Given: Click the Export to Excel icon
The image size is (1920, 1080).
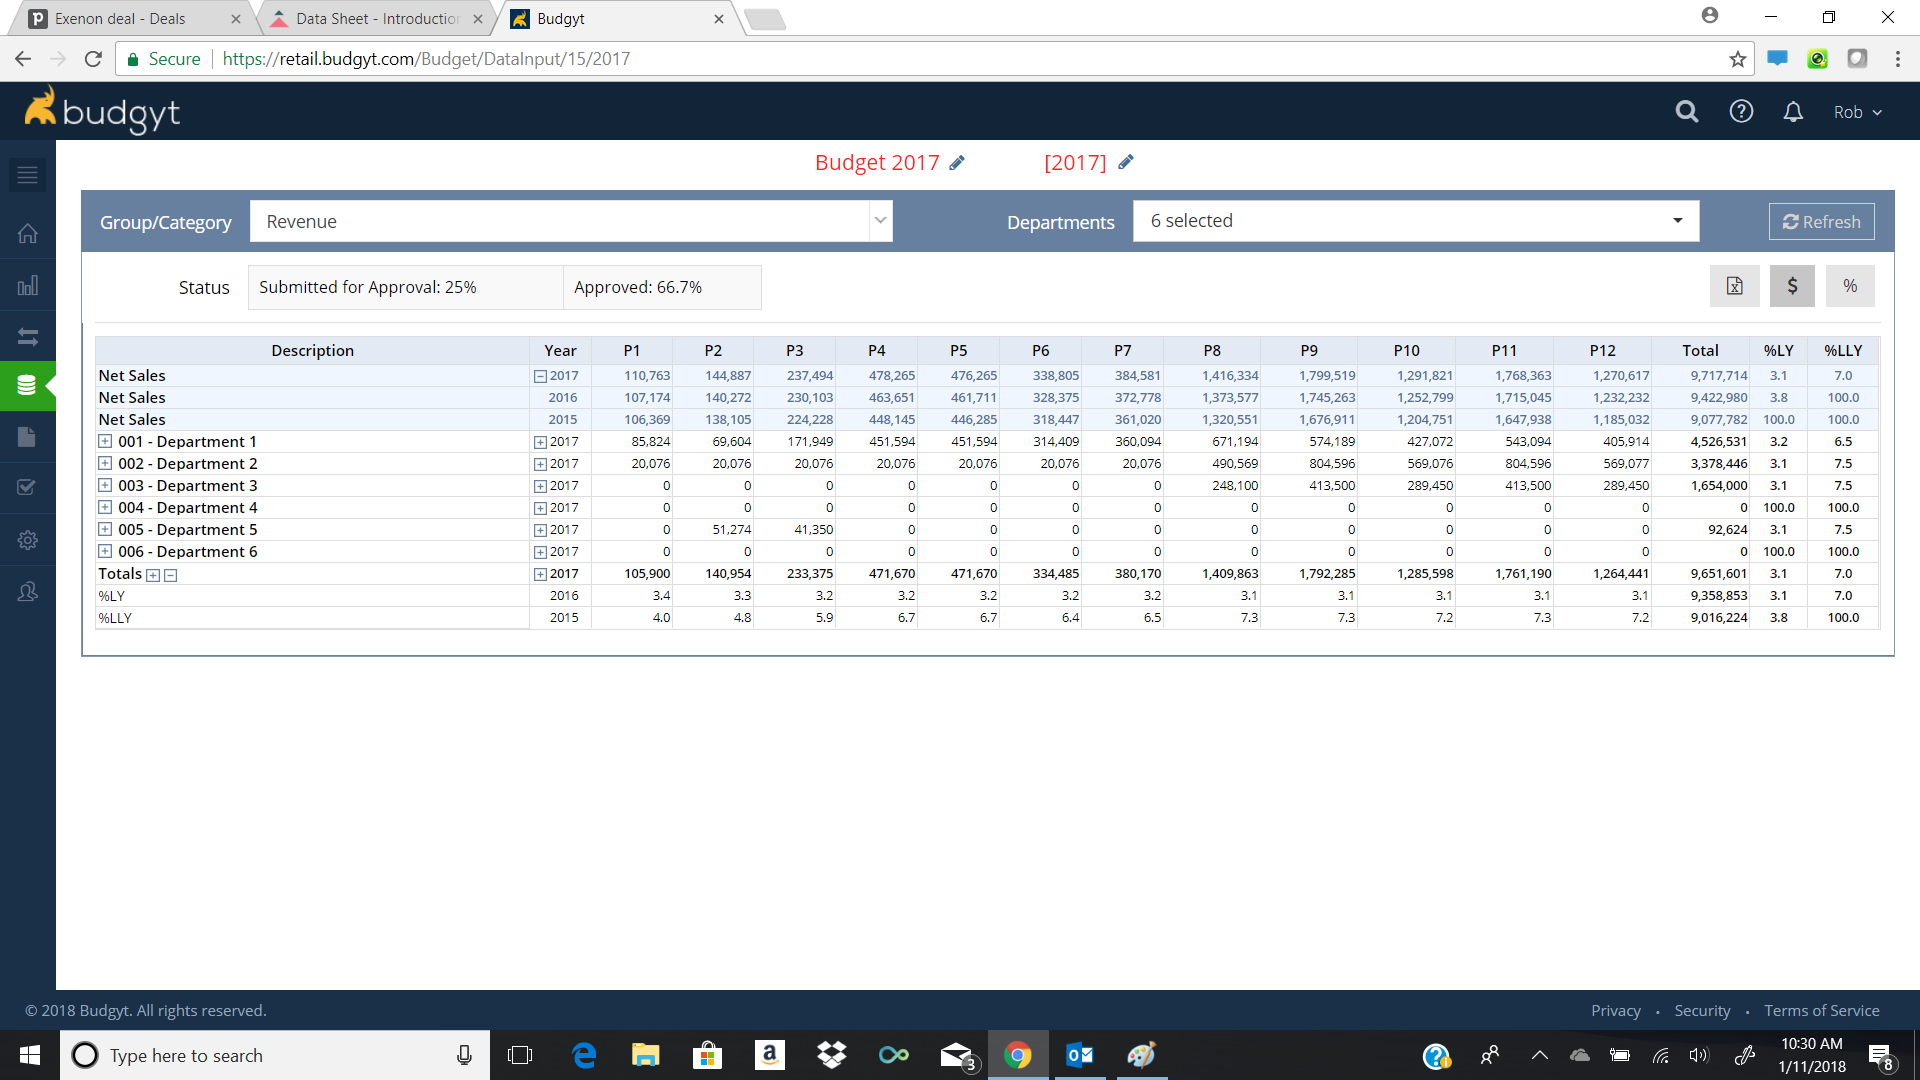Looking at the screenshot, I should [x=1734, y=286].
